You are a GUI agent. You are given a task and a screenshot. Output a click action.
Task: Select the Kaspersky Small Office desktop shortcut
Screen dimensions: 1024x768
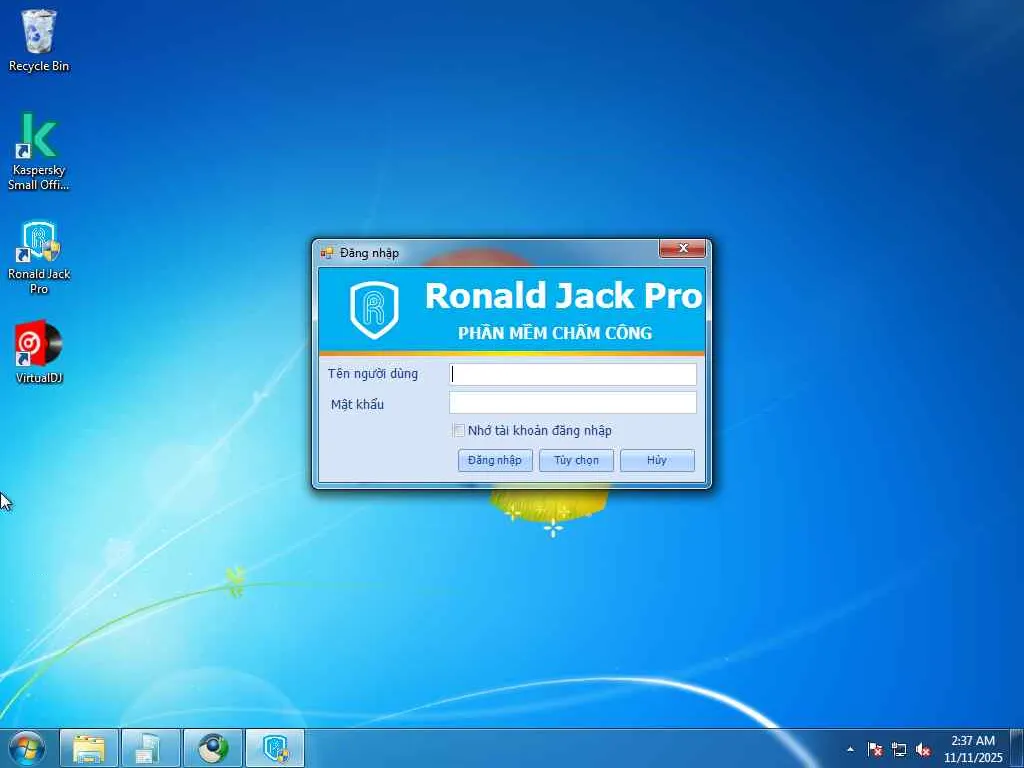click(x=39, y=152)
